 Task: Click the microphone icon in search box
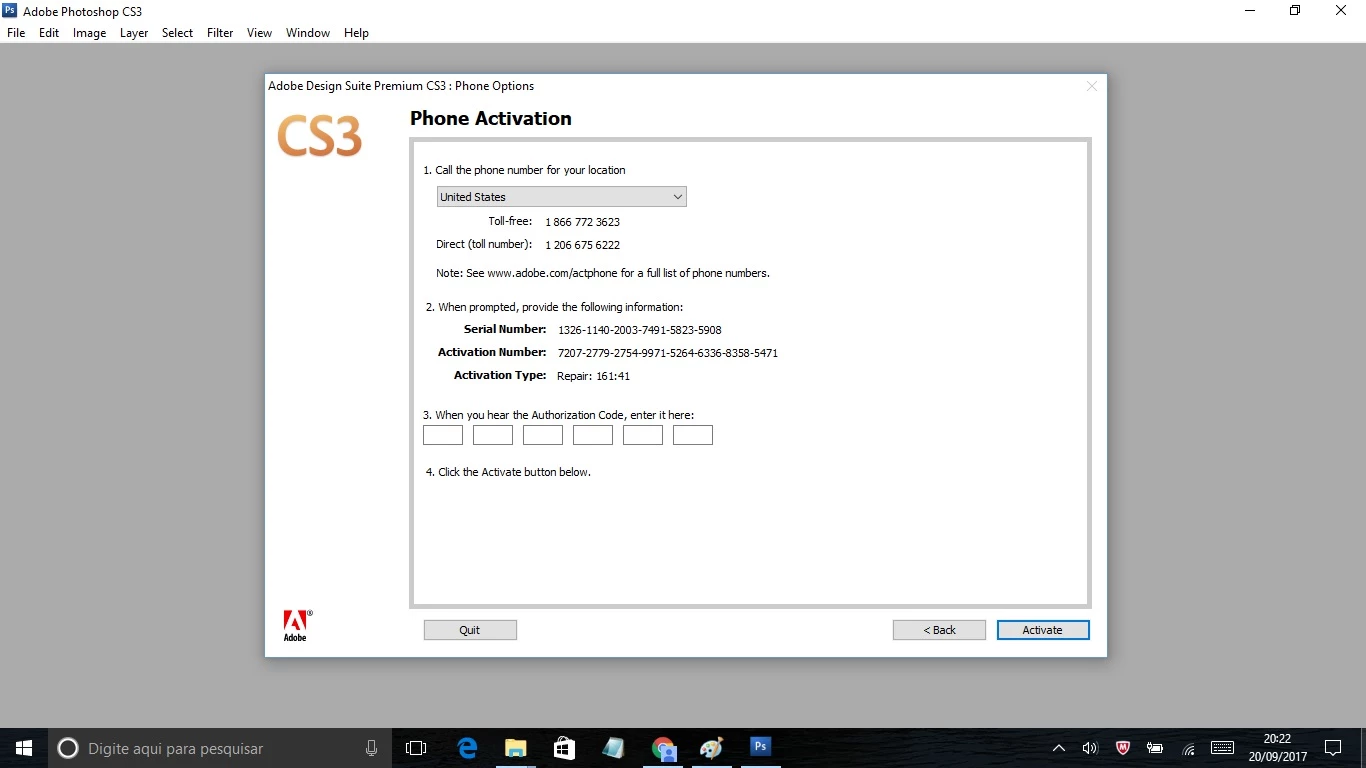pos(371,748)
